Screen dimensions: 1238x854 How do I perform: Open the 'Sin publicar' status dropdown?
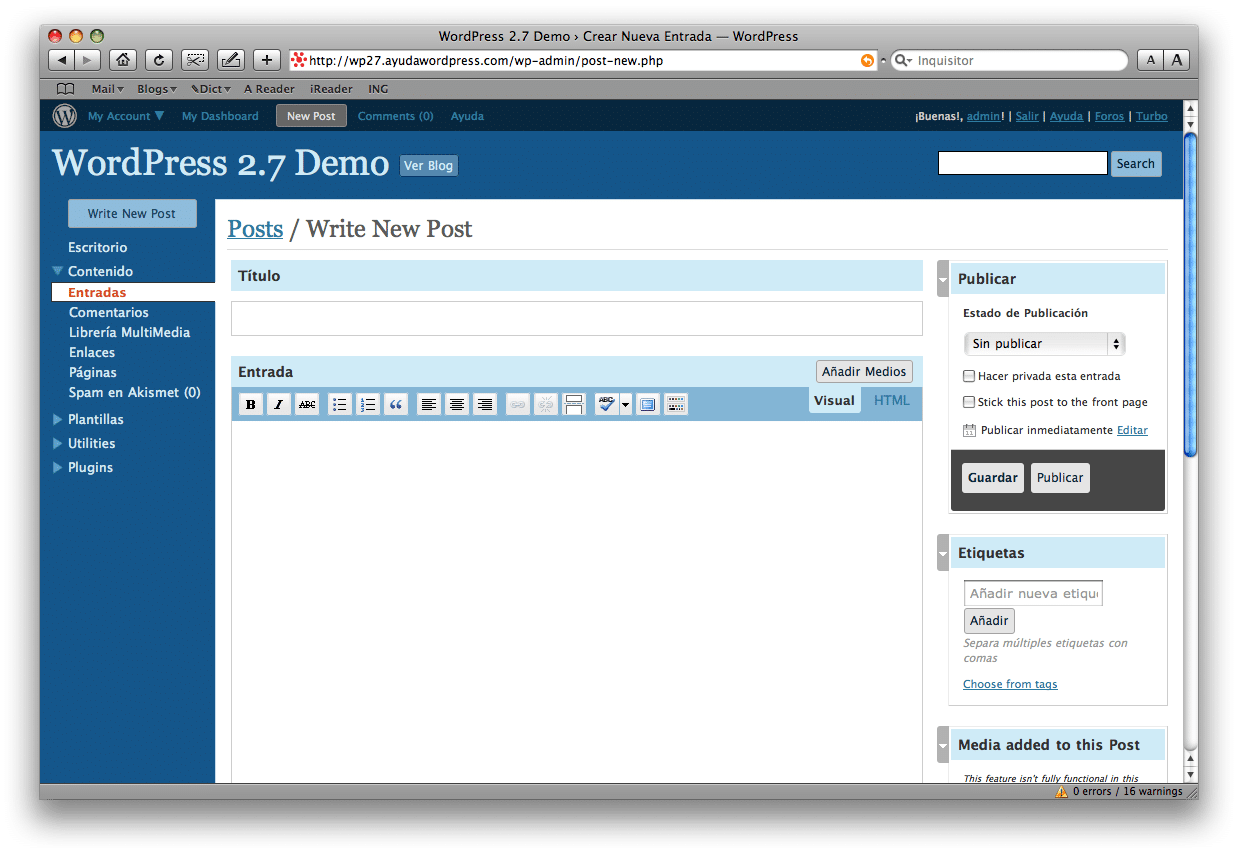1044,344
